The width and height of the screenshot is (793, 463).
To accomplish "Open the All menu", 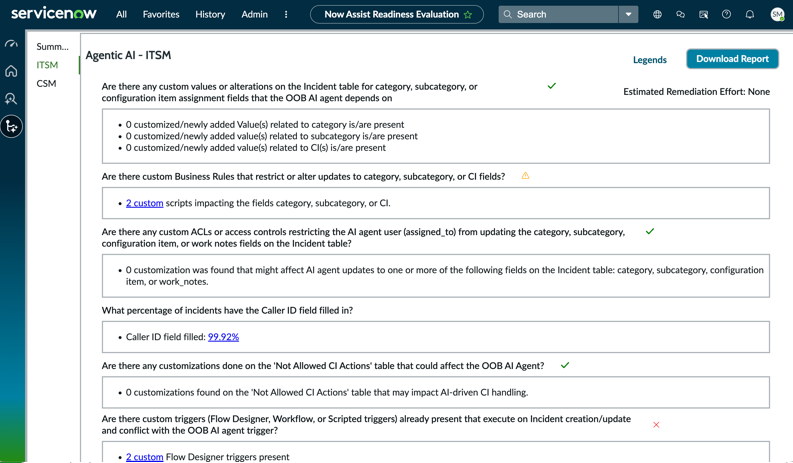I will pyautogui.click(x=121, y=14).
